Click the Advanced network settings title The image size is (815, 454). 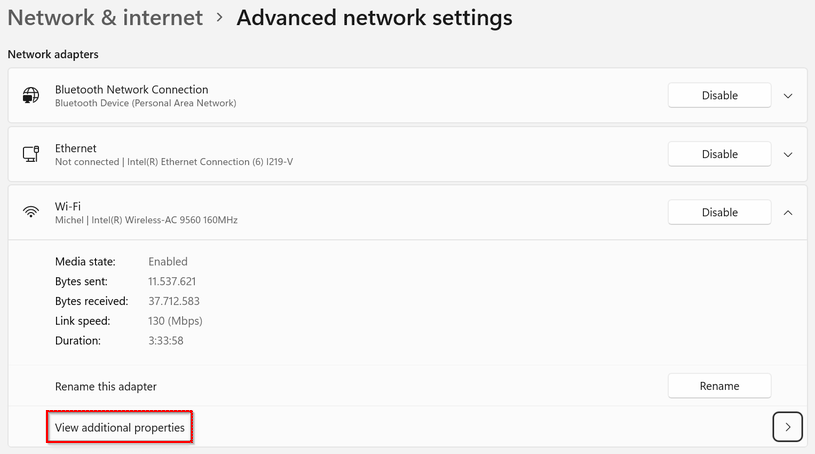[x=374, y=18]
